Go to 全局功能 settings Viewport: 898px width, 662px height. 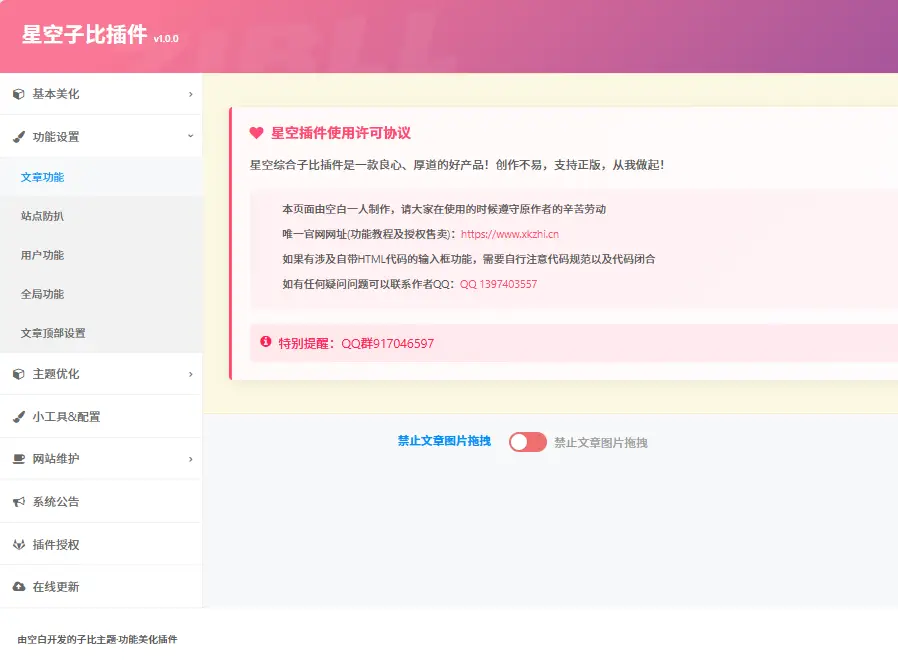click(x=42, y=294)
